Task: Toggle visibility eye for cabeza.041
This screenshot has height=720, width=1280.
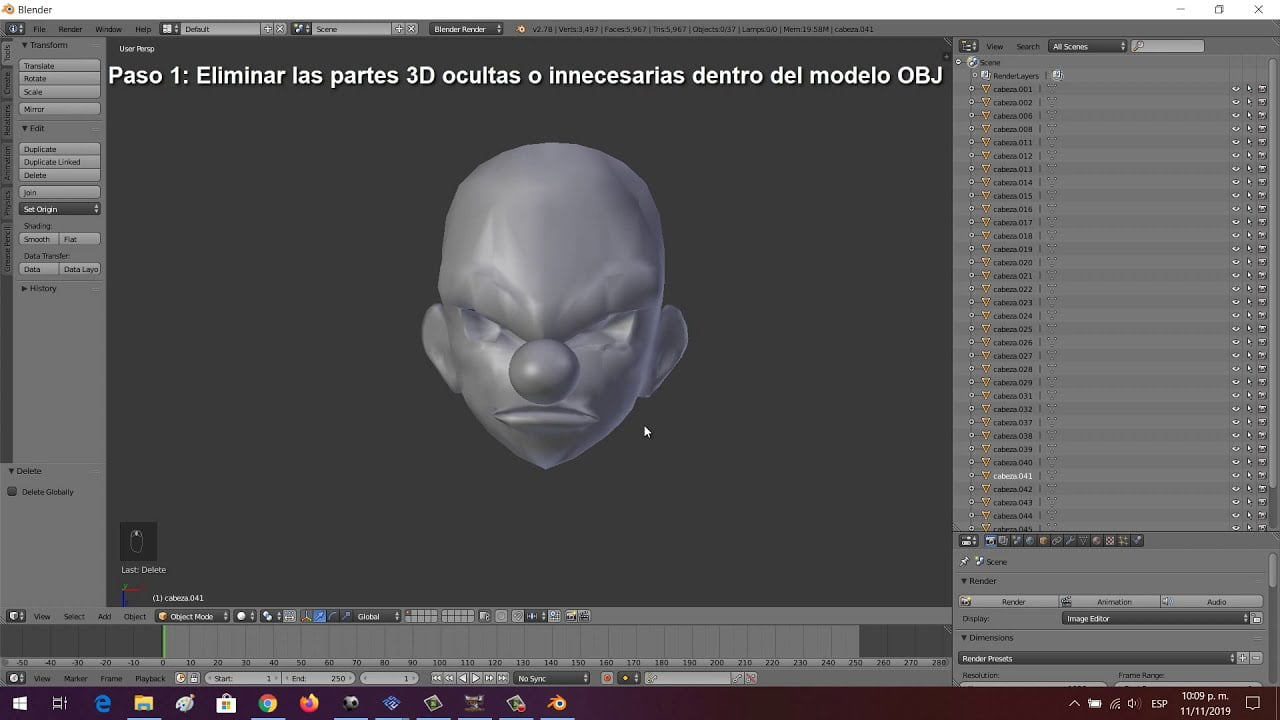Action: 1235,476
